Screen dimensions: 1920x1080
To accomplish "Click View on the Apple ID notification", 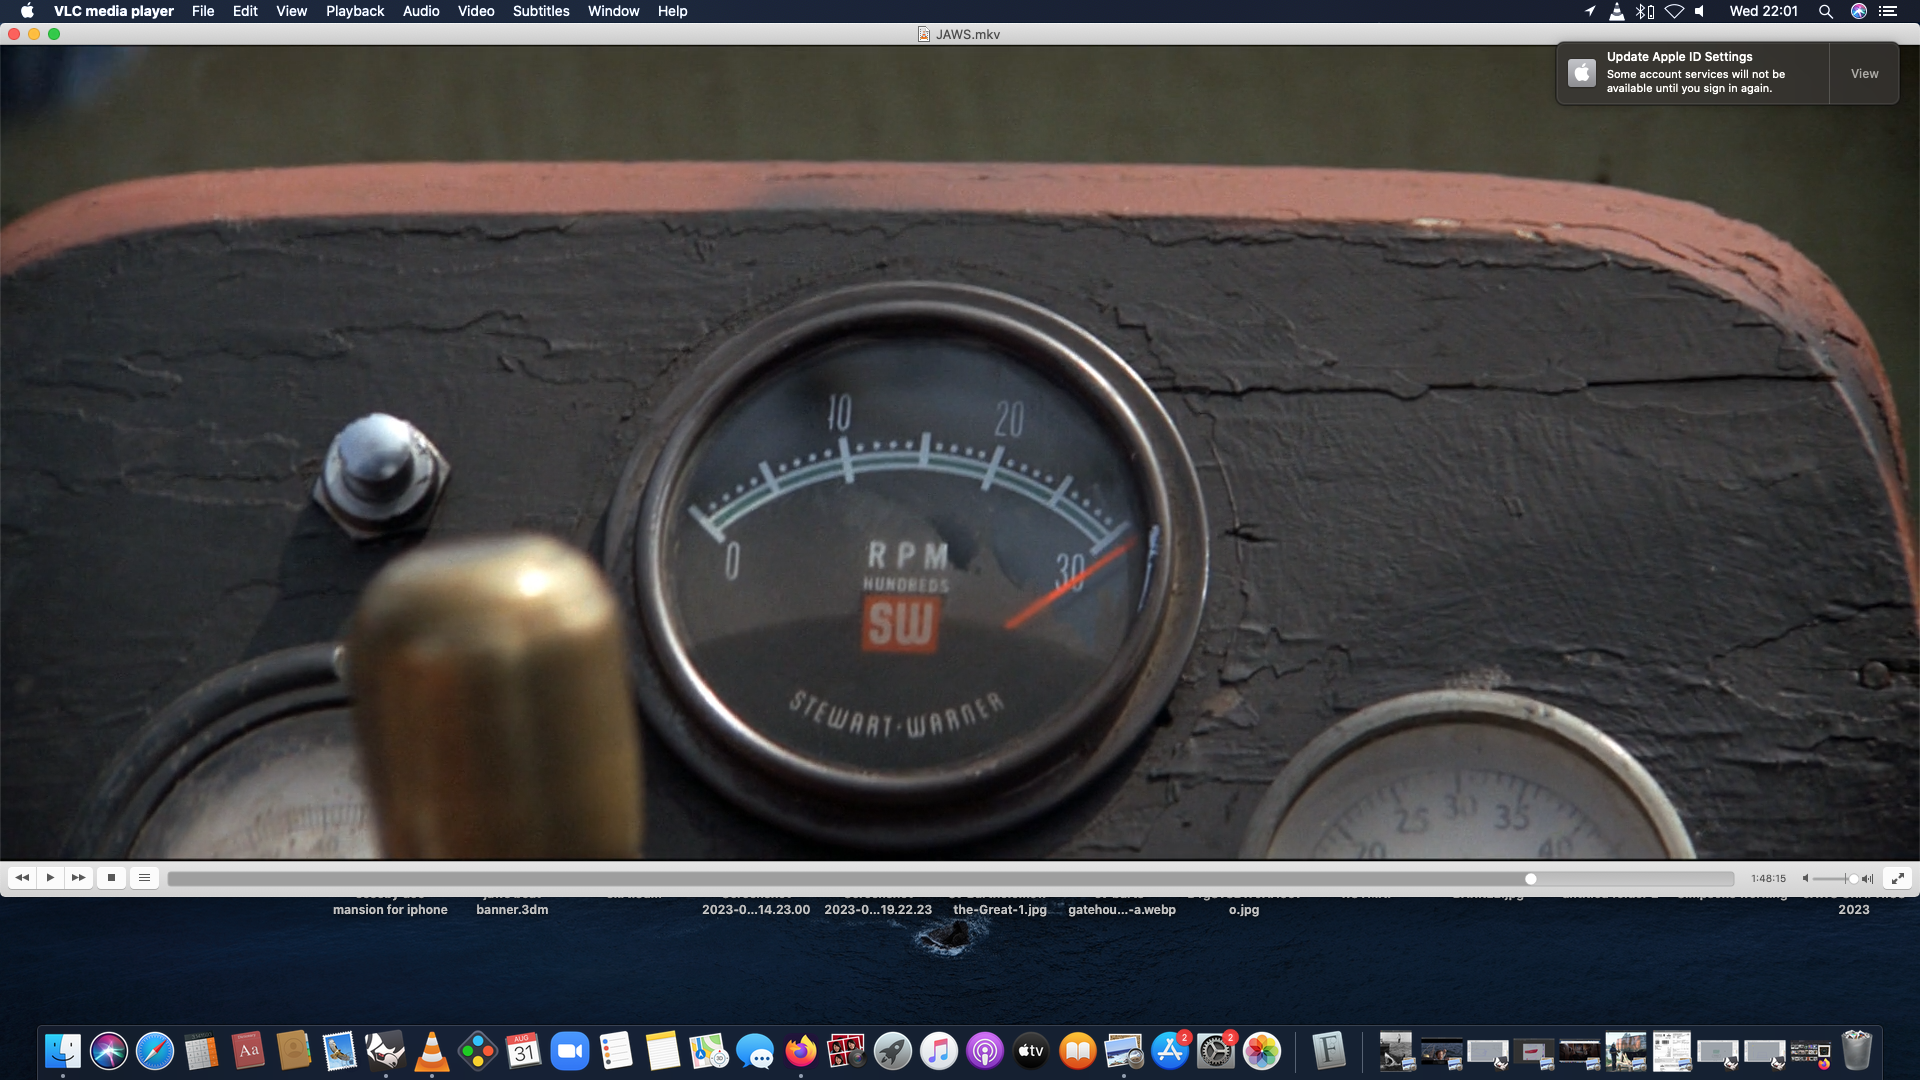I will 1864,73.
